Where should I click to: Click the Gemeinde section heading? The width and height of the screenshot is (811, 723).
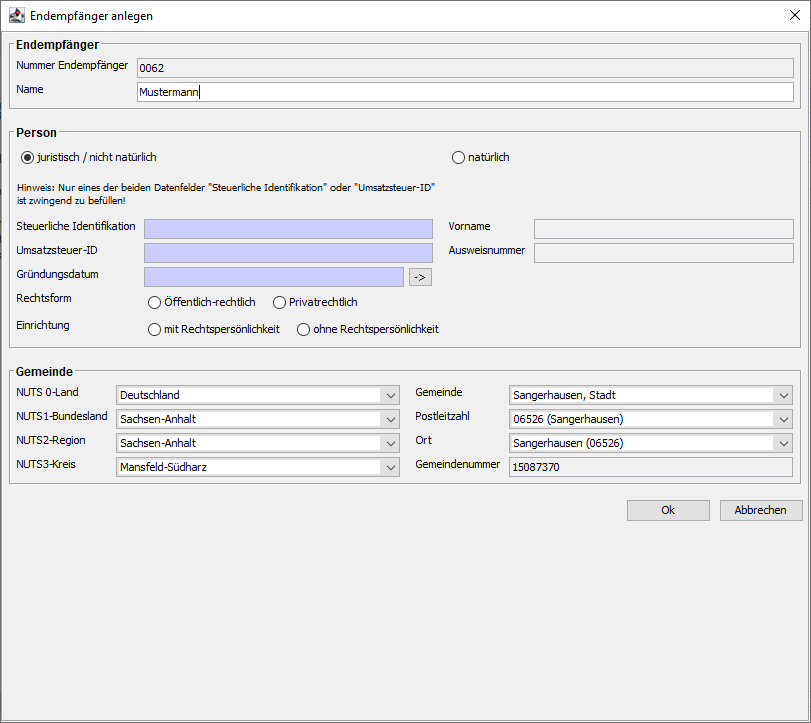point(44,372)
